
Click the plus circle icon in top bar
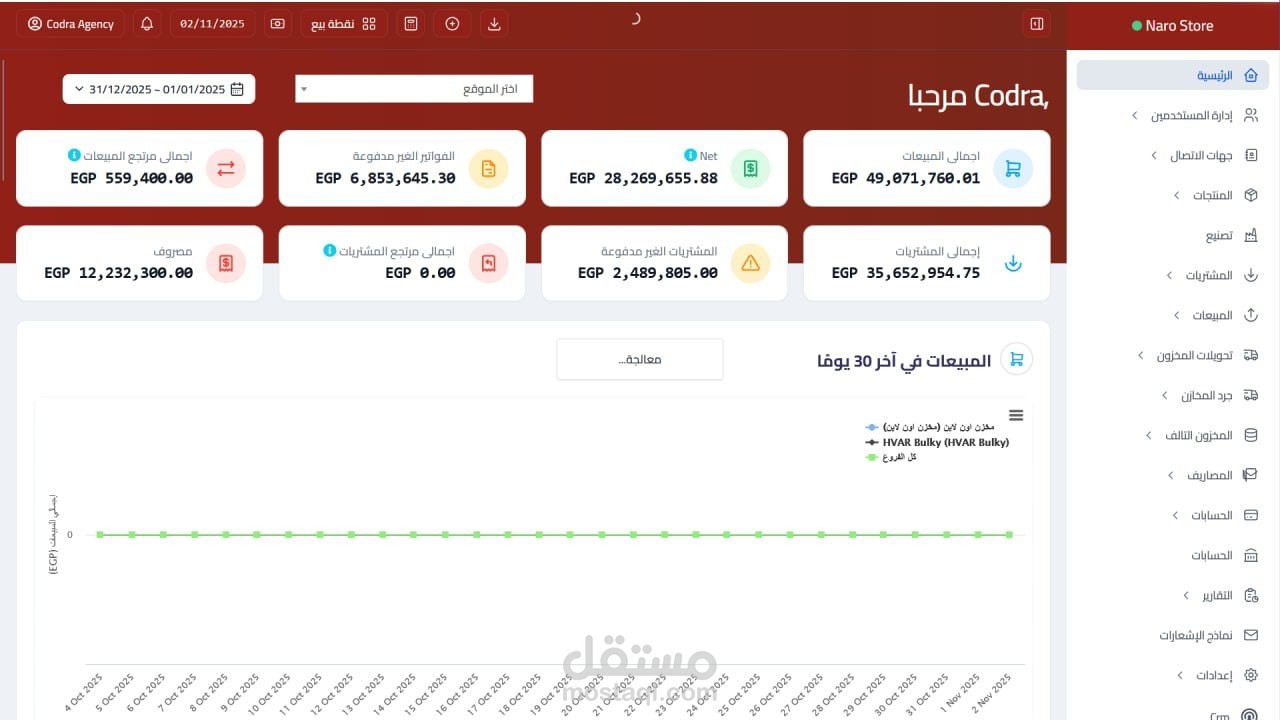(452, 24)
